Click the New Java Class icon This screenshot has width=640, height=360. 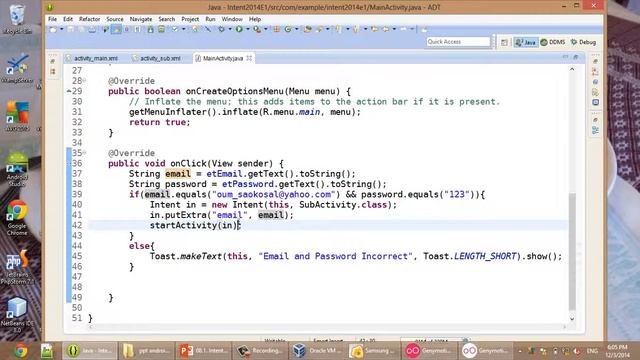coord(288,29)
